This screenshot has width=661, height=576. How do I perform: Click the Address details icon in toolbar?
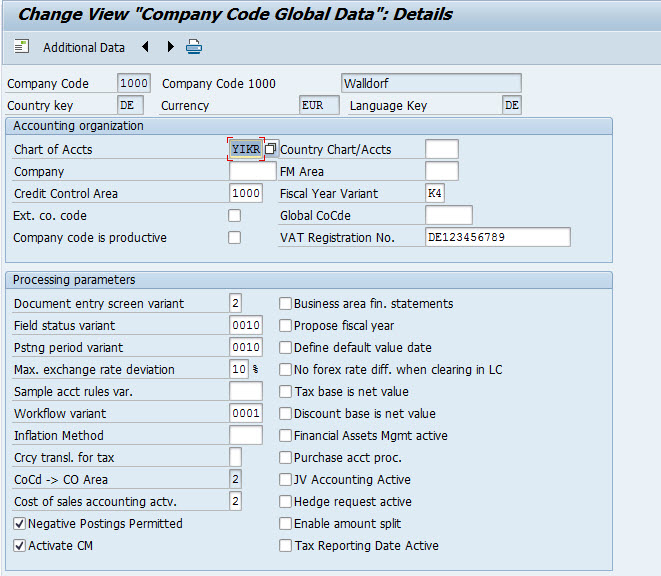(x=21, y=46)
